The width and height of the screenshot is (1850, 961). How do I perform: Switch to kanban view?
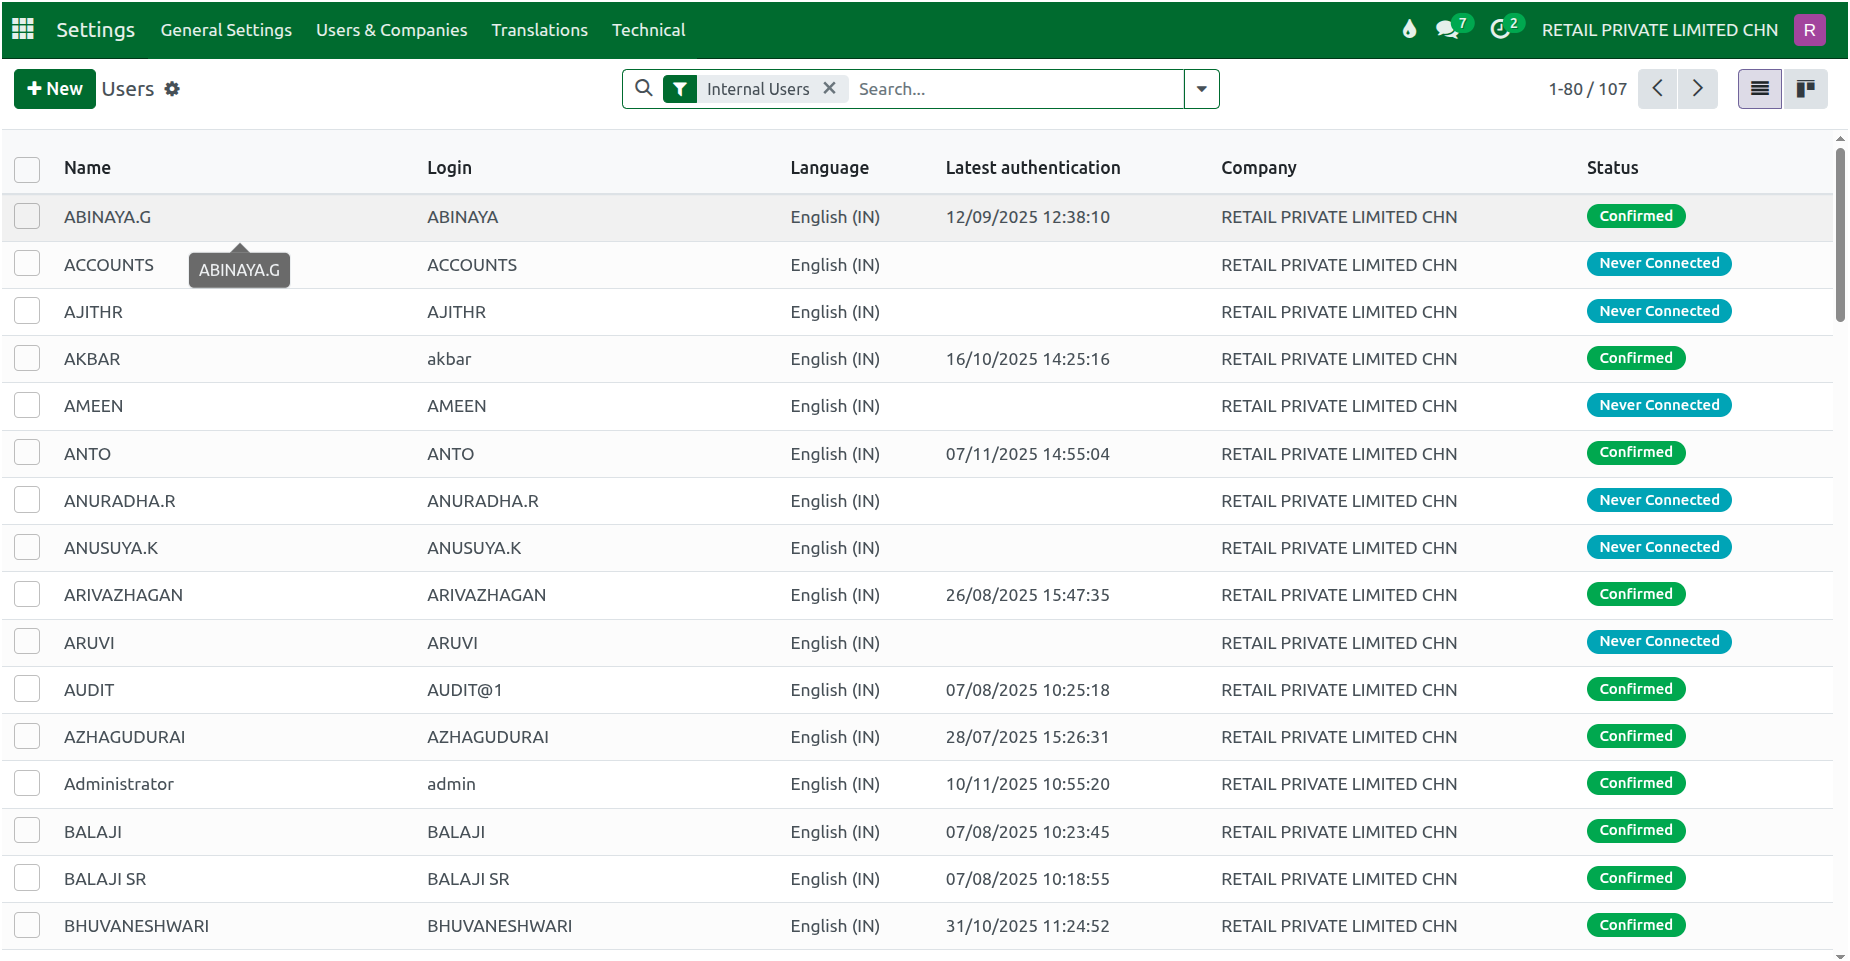pyautogui.click(x=1806, y=89)
